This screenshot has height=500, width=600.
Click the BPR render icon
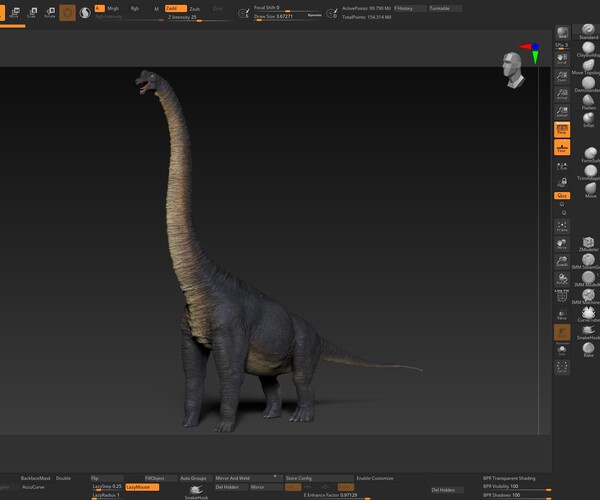pyautogui.click(x=562, y=33)
